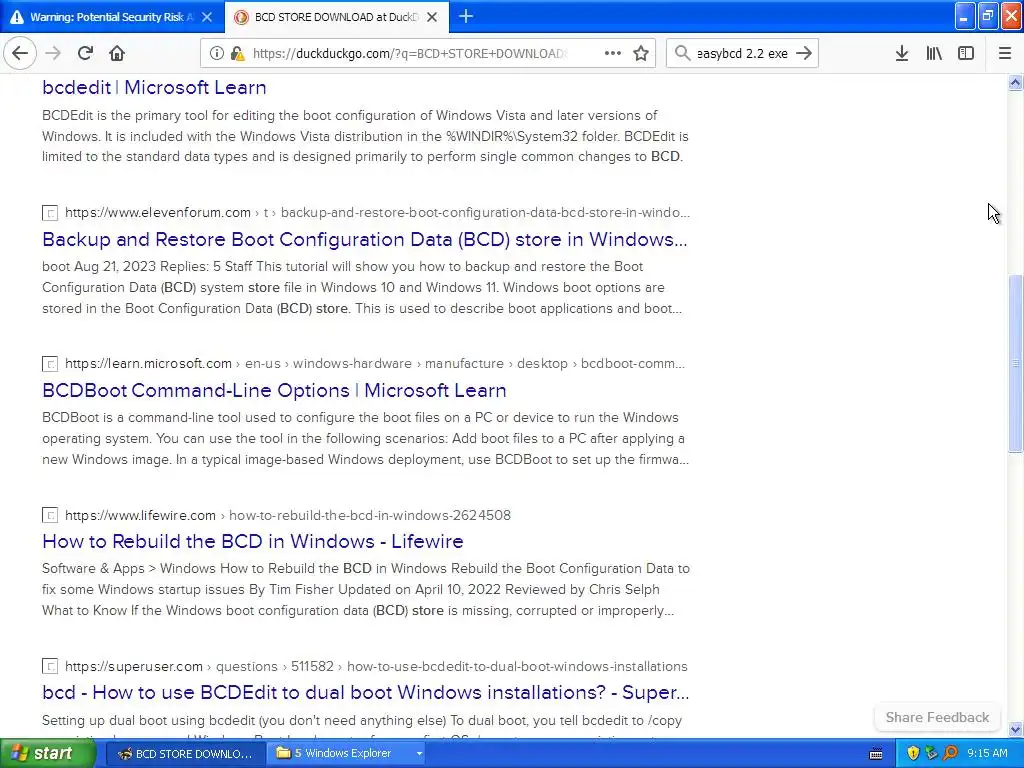Click the orange magnifier tray icon
The width and height of the screenshot is (1024, 768).
tap(950, 754)
